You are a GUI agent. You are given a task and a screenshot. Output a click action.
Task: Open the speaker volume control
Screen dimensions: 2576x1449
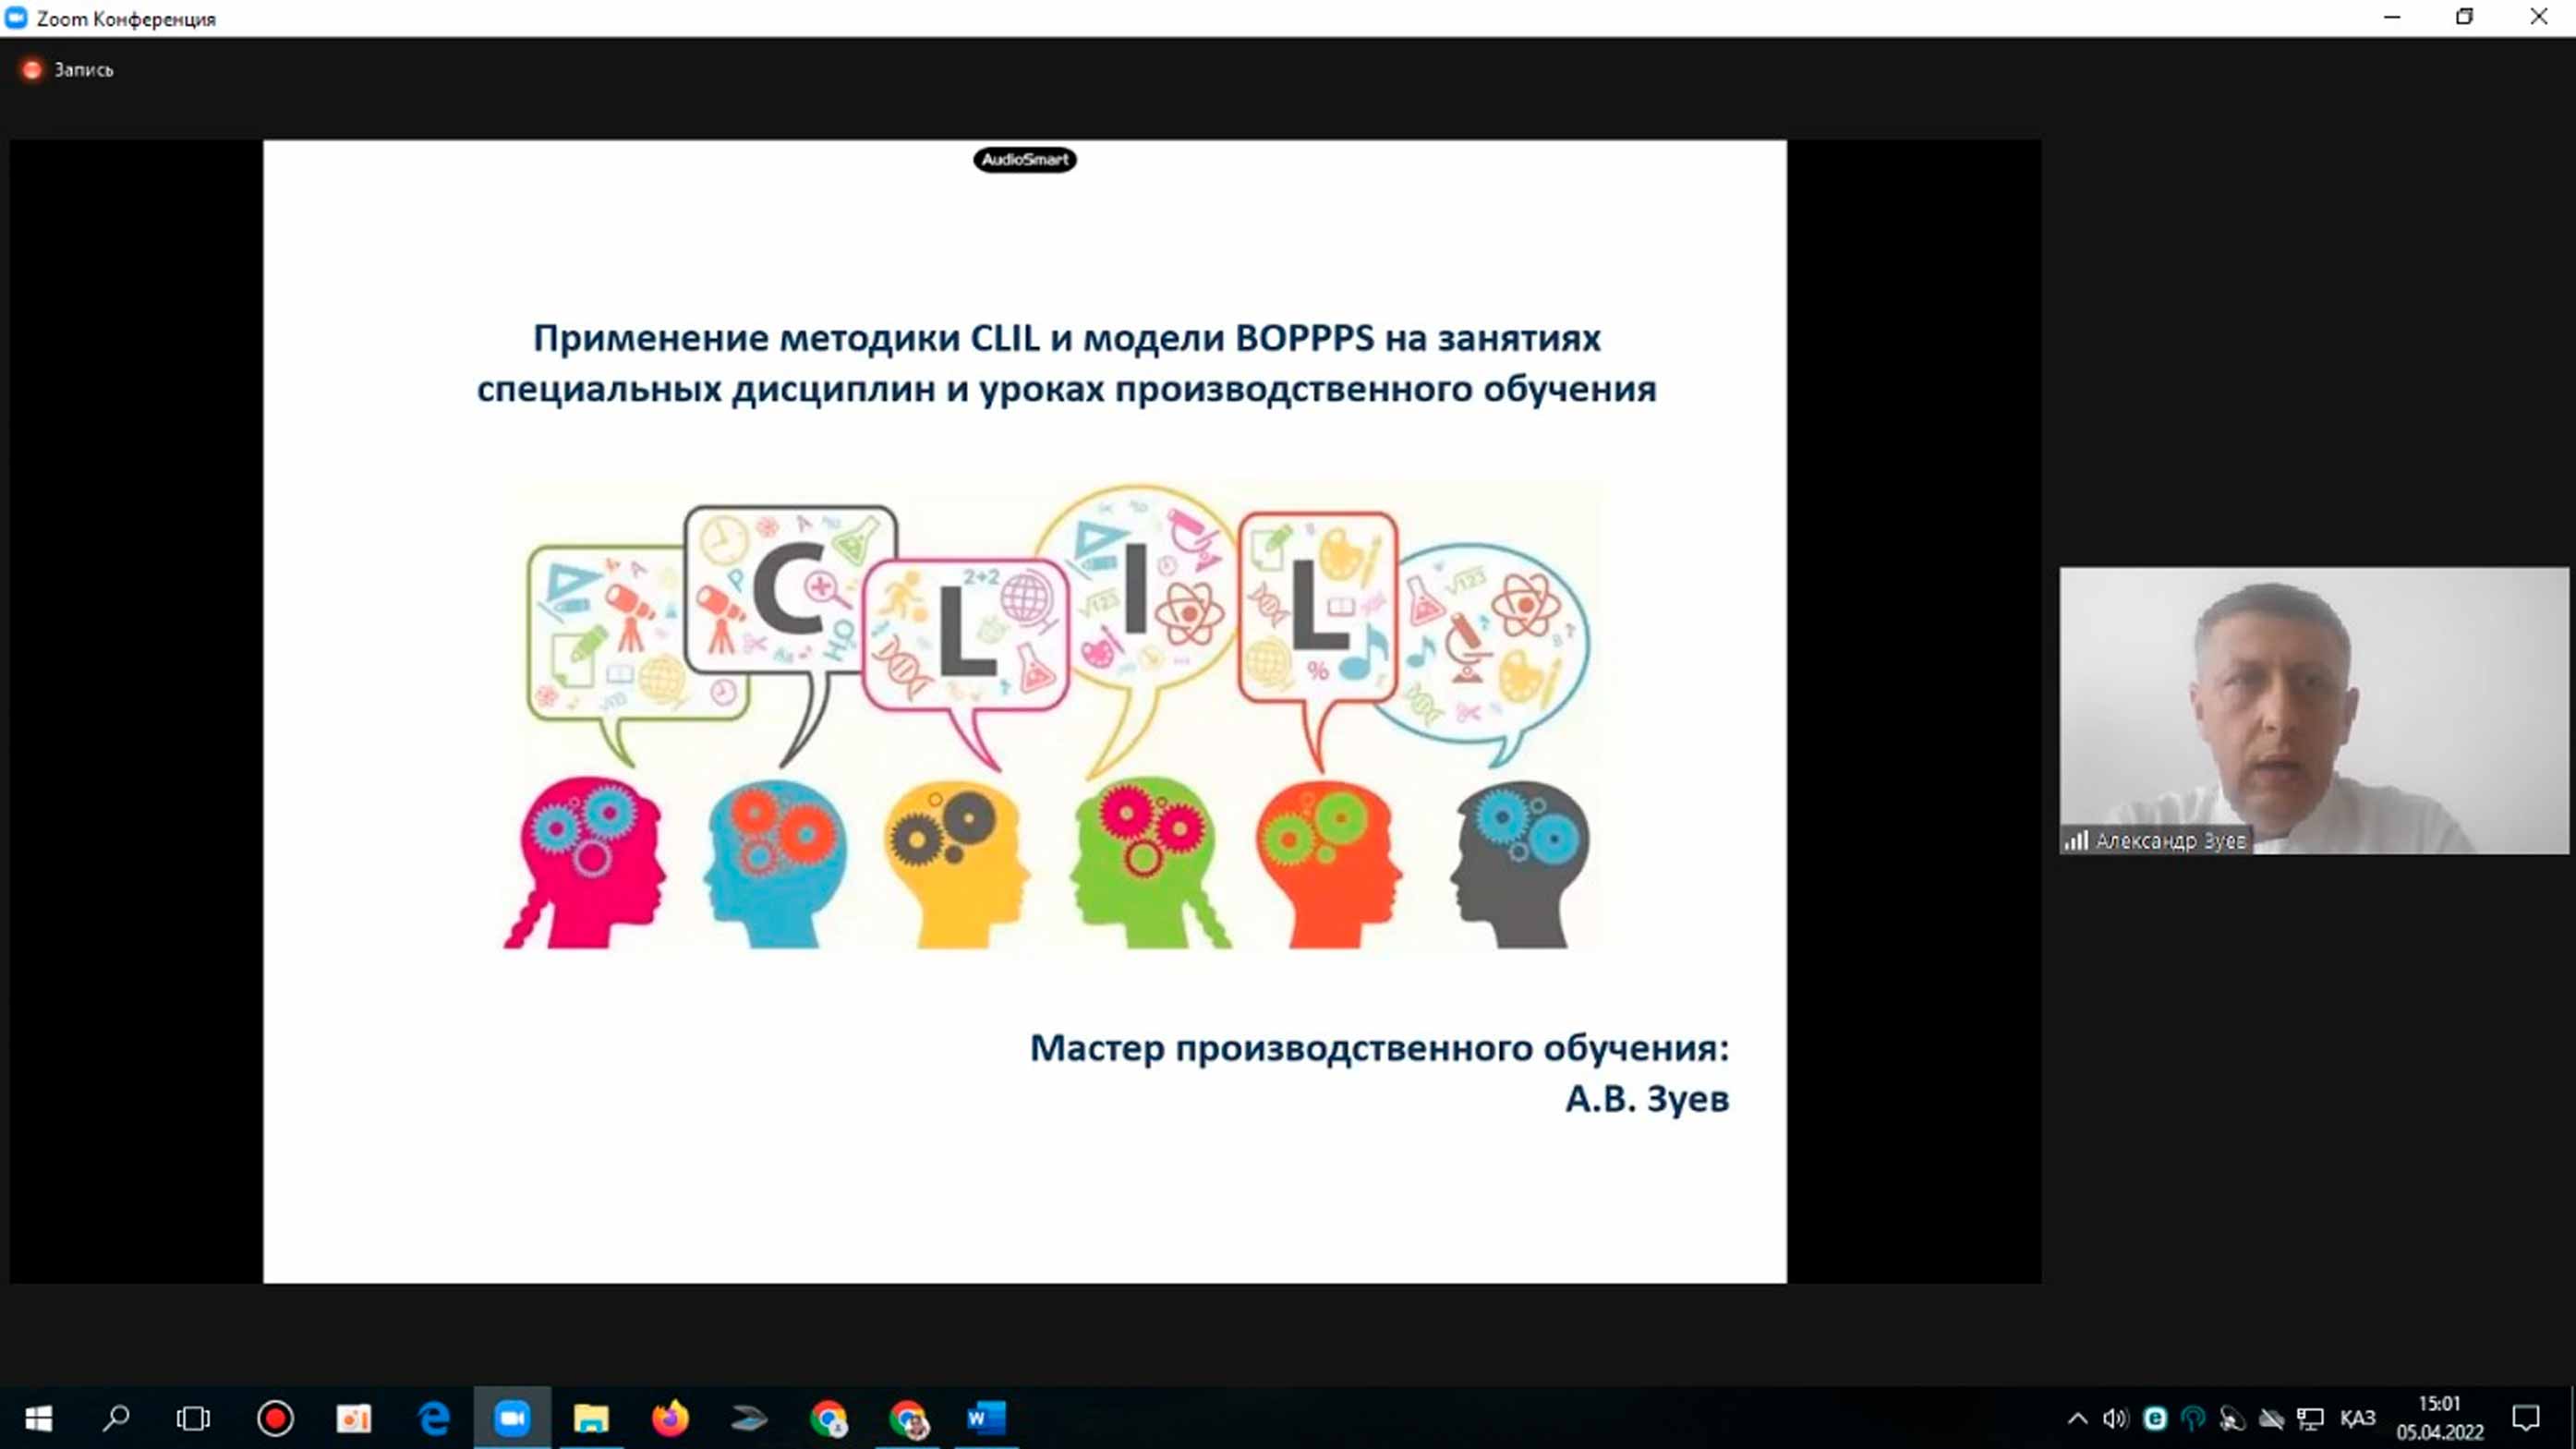click(2115, 1418)
